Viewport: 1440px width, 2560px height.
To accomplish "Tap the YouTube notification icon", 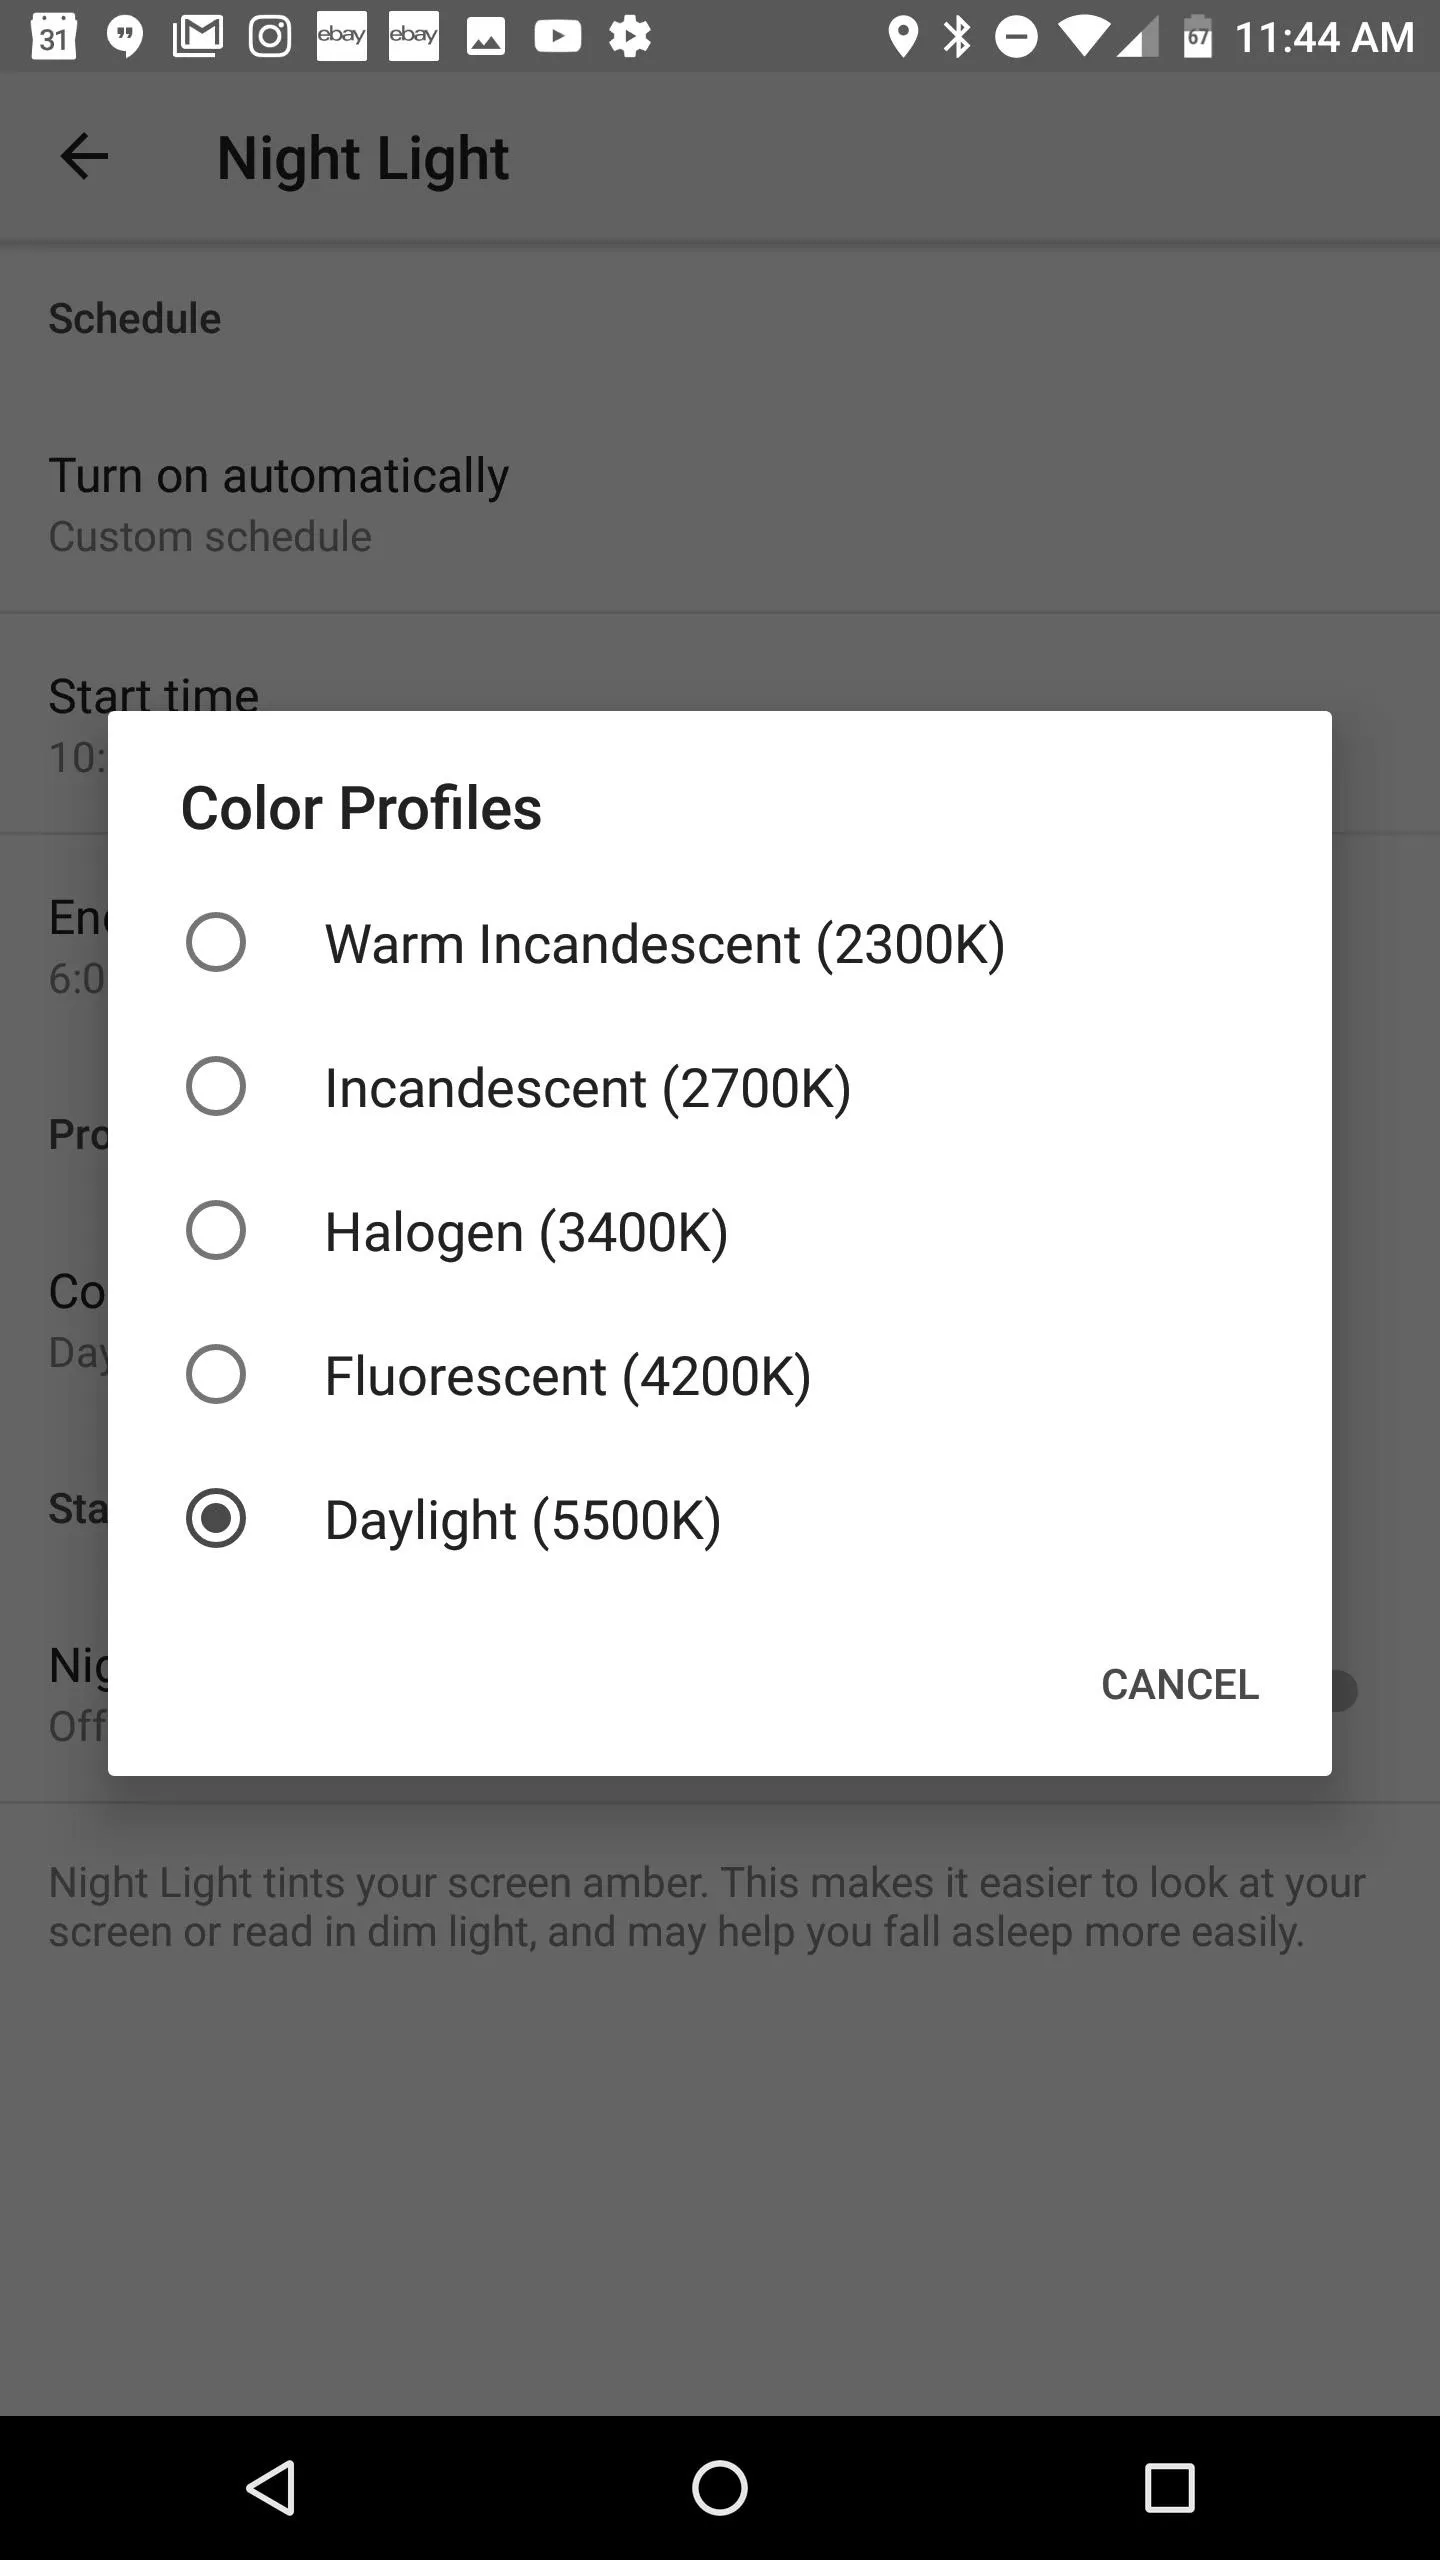I will point(557,37).
